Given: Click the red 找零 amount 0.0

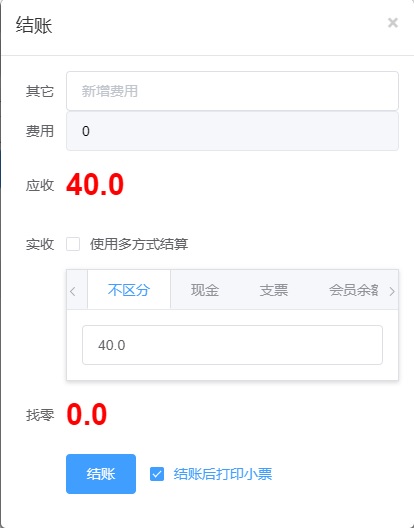Looking at the screenshot, I should (x=87, y=415).
